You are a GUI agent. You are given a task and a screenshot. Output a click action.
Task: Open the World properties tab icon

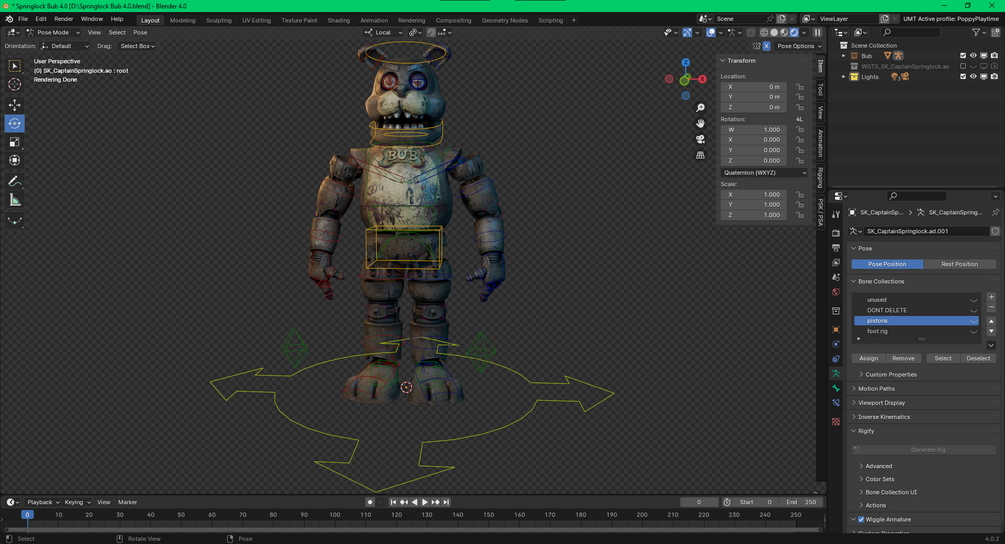[836, 292]
